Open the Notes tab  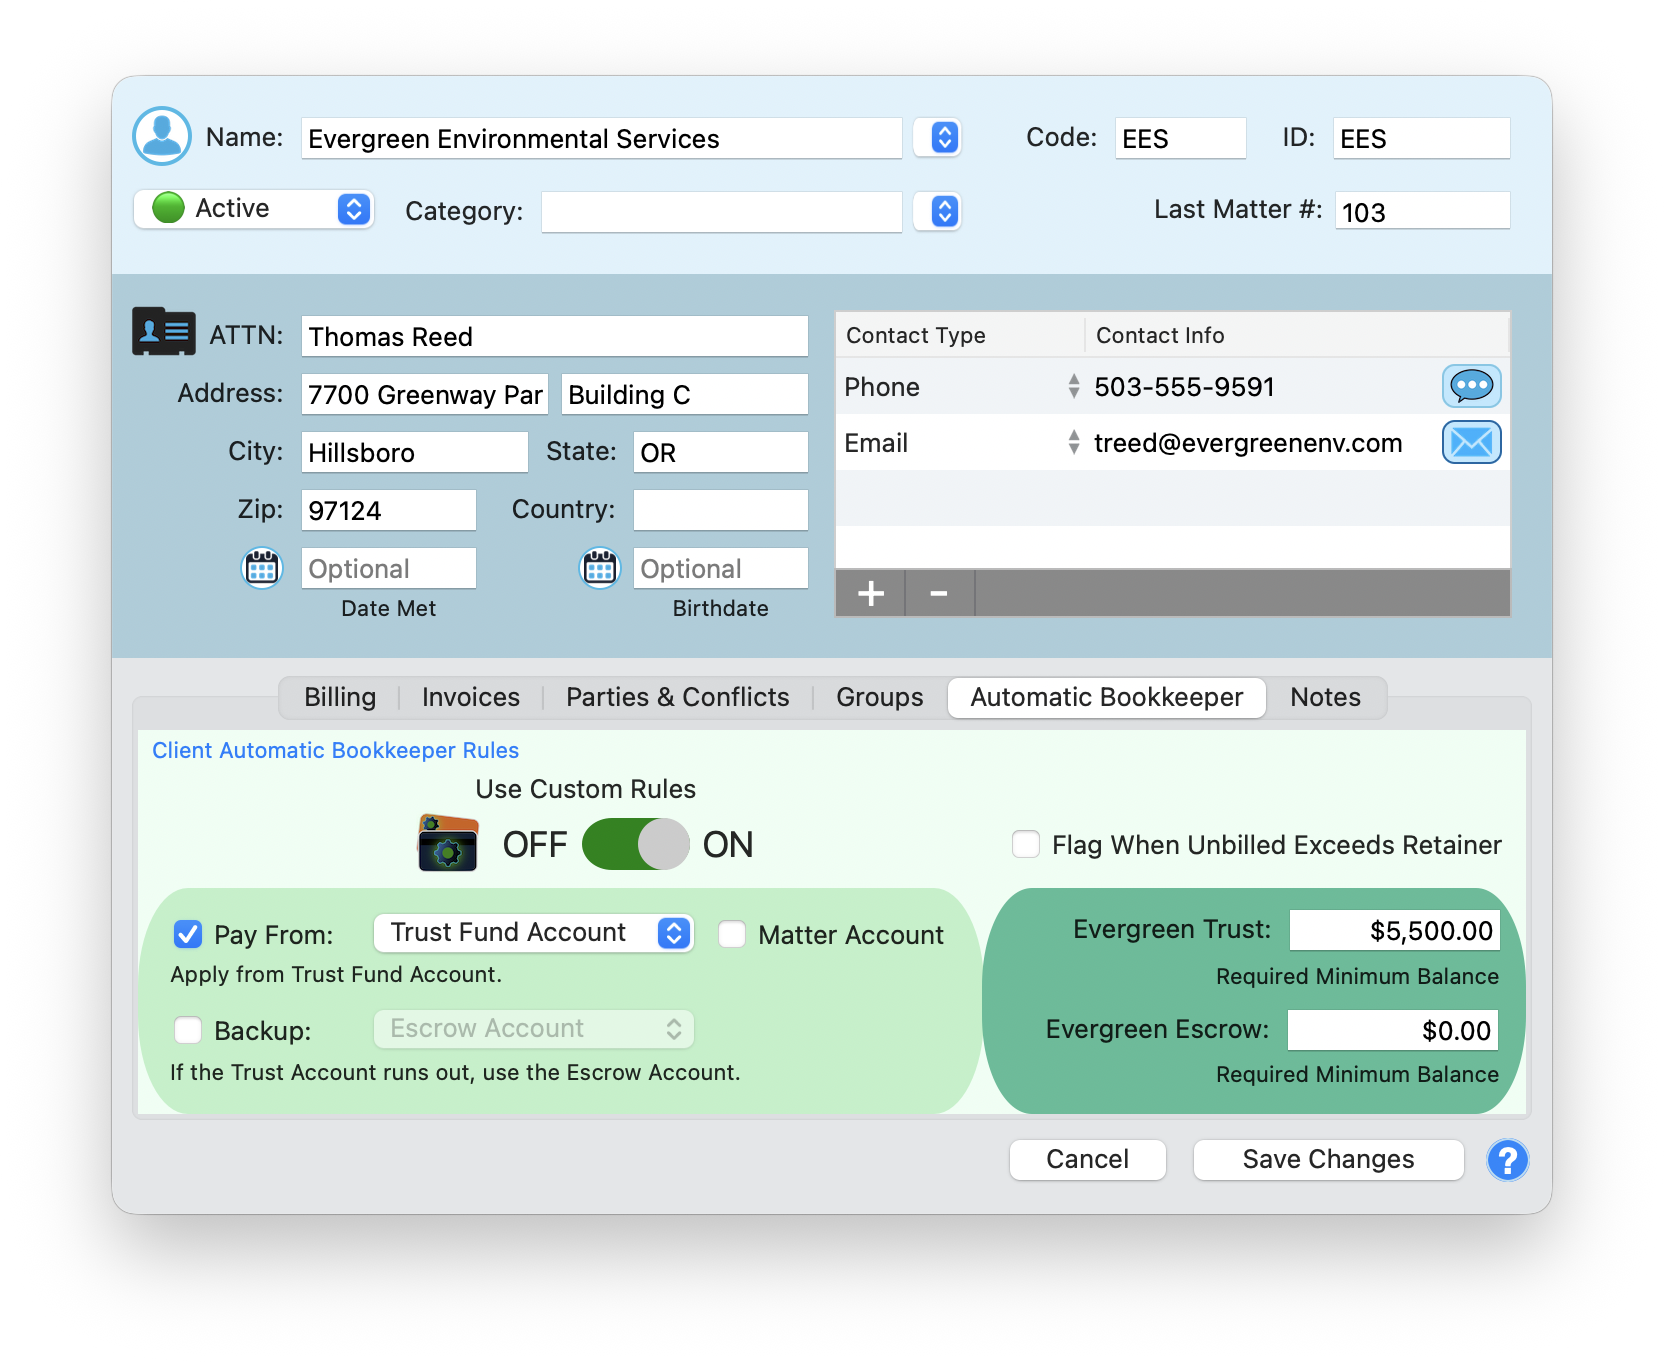pyautogui.click(x=1324, y=697)
